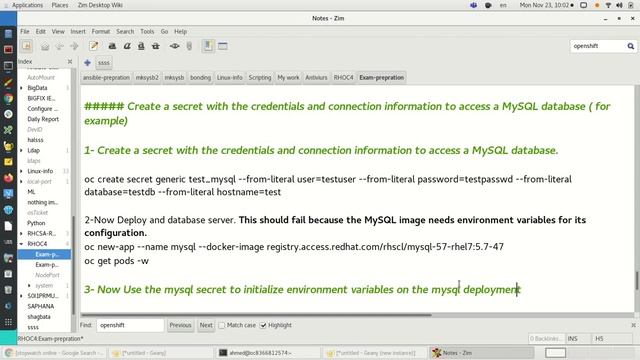Open the File menu
The width and height of the screenshot is (640, 360).
[x=25, y=31]
